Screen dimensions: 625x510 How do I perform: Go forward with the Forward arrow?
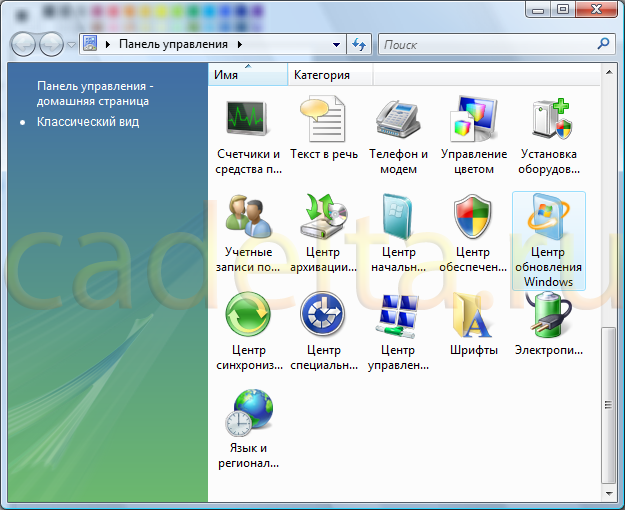point(51,44)
